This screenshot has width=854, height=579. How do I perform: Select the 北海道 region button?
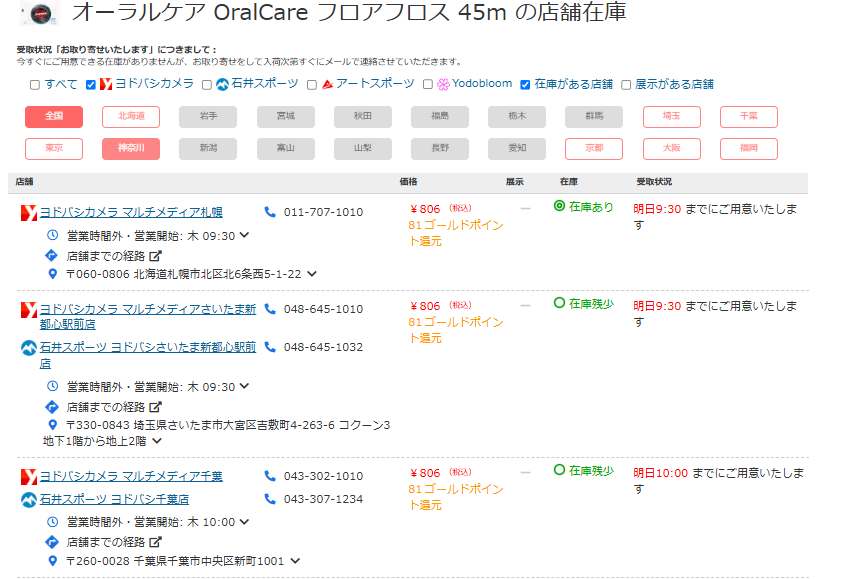pos(131,117)
